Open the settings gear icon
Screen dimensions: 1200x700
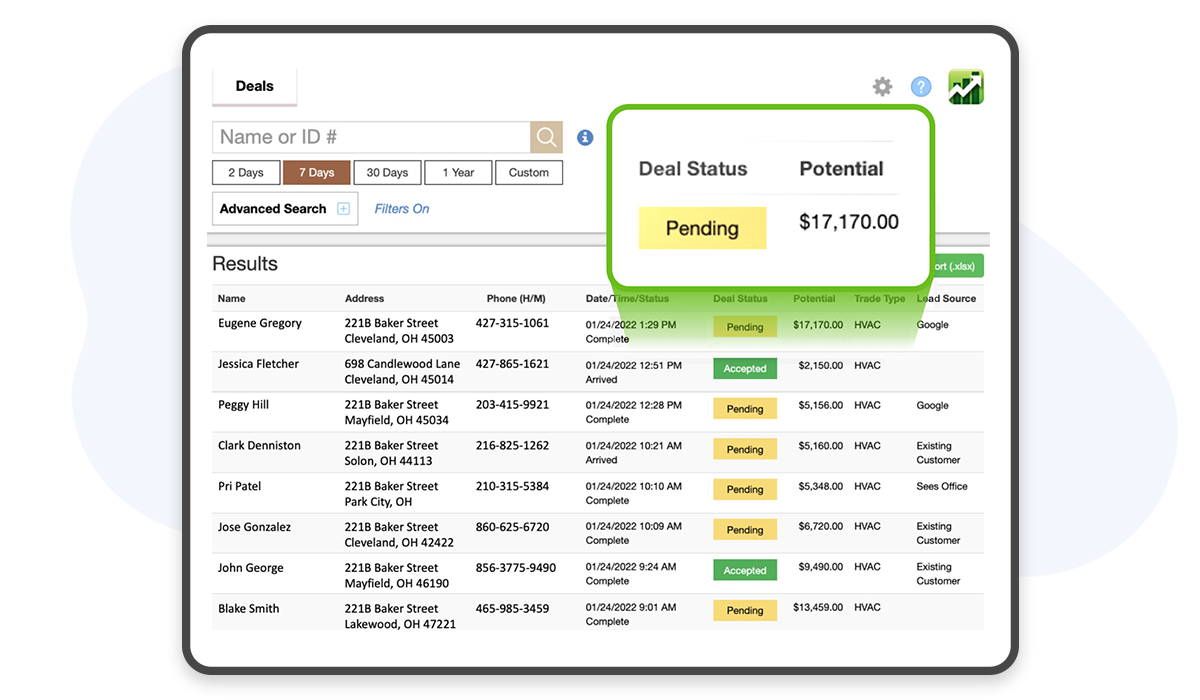tap(882, 87)
